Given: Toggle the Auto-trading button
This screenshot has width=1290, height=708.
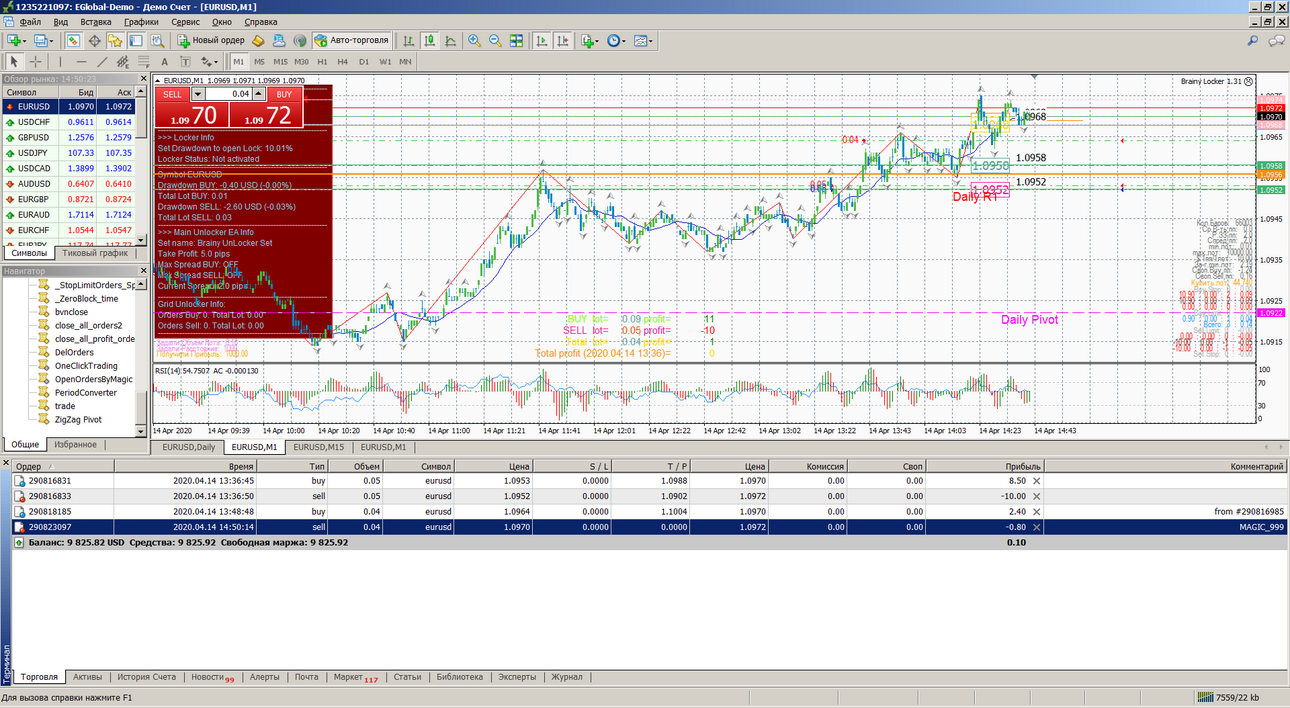Looking at the screenshot, I should coord(351,41).
